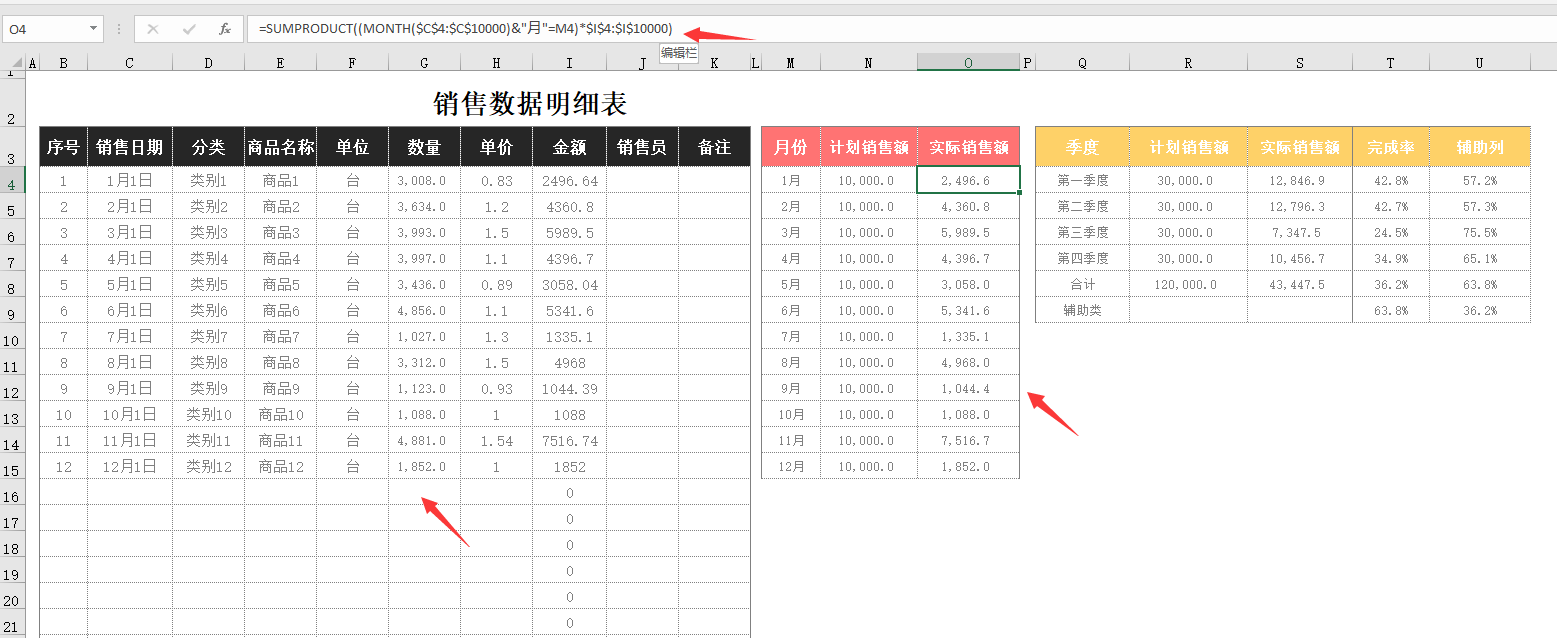Click date cell 12月1日
Viewport: 1557px width, 638px height.
[x=130, y=466]
